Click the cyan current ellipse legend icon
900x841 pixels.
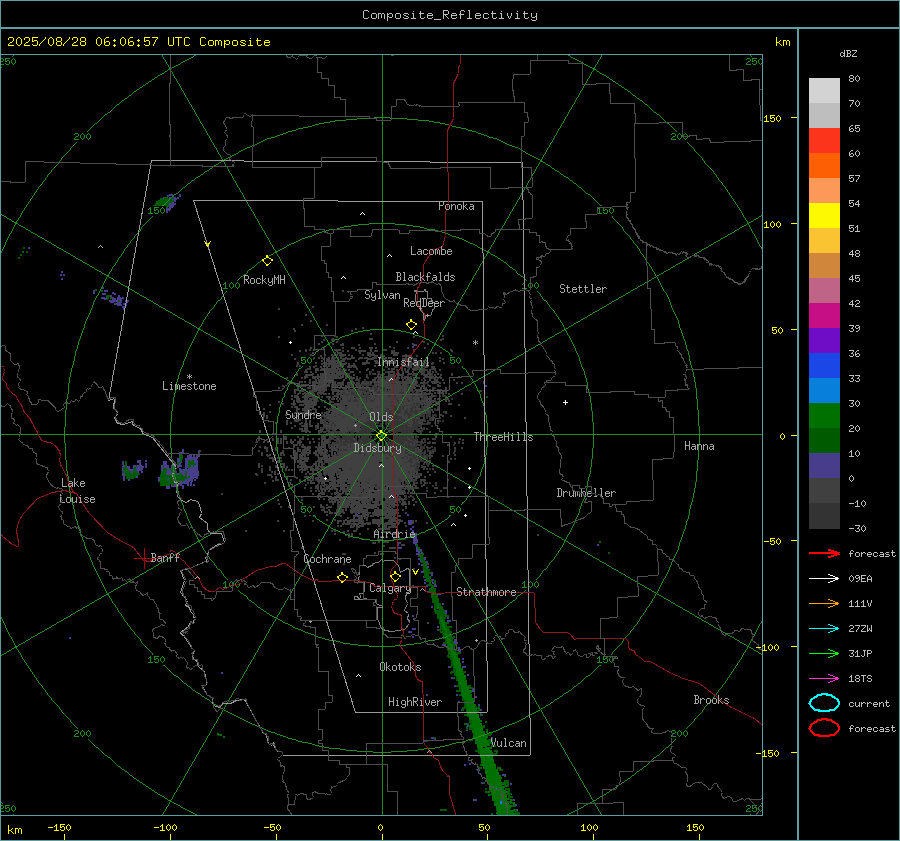pyautogui.click(x=824, y=703)
